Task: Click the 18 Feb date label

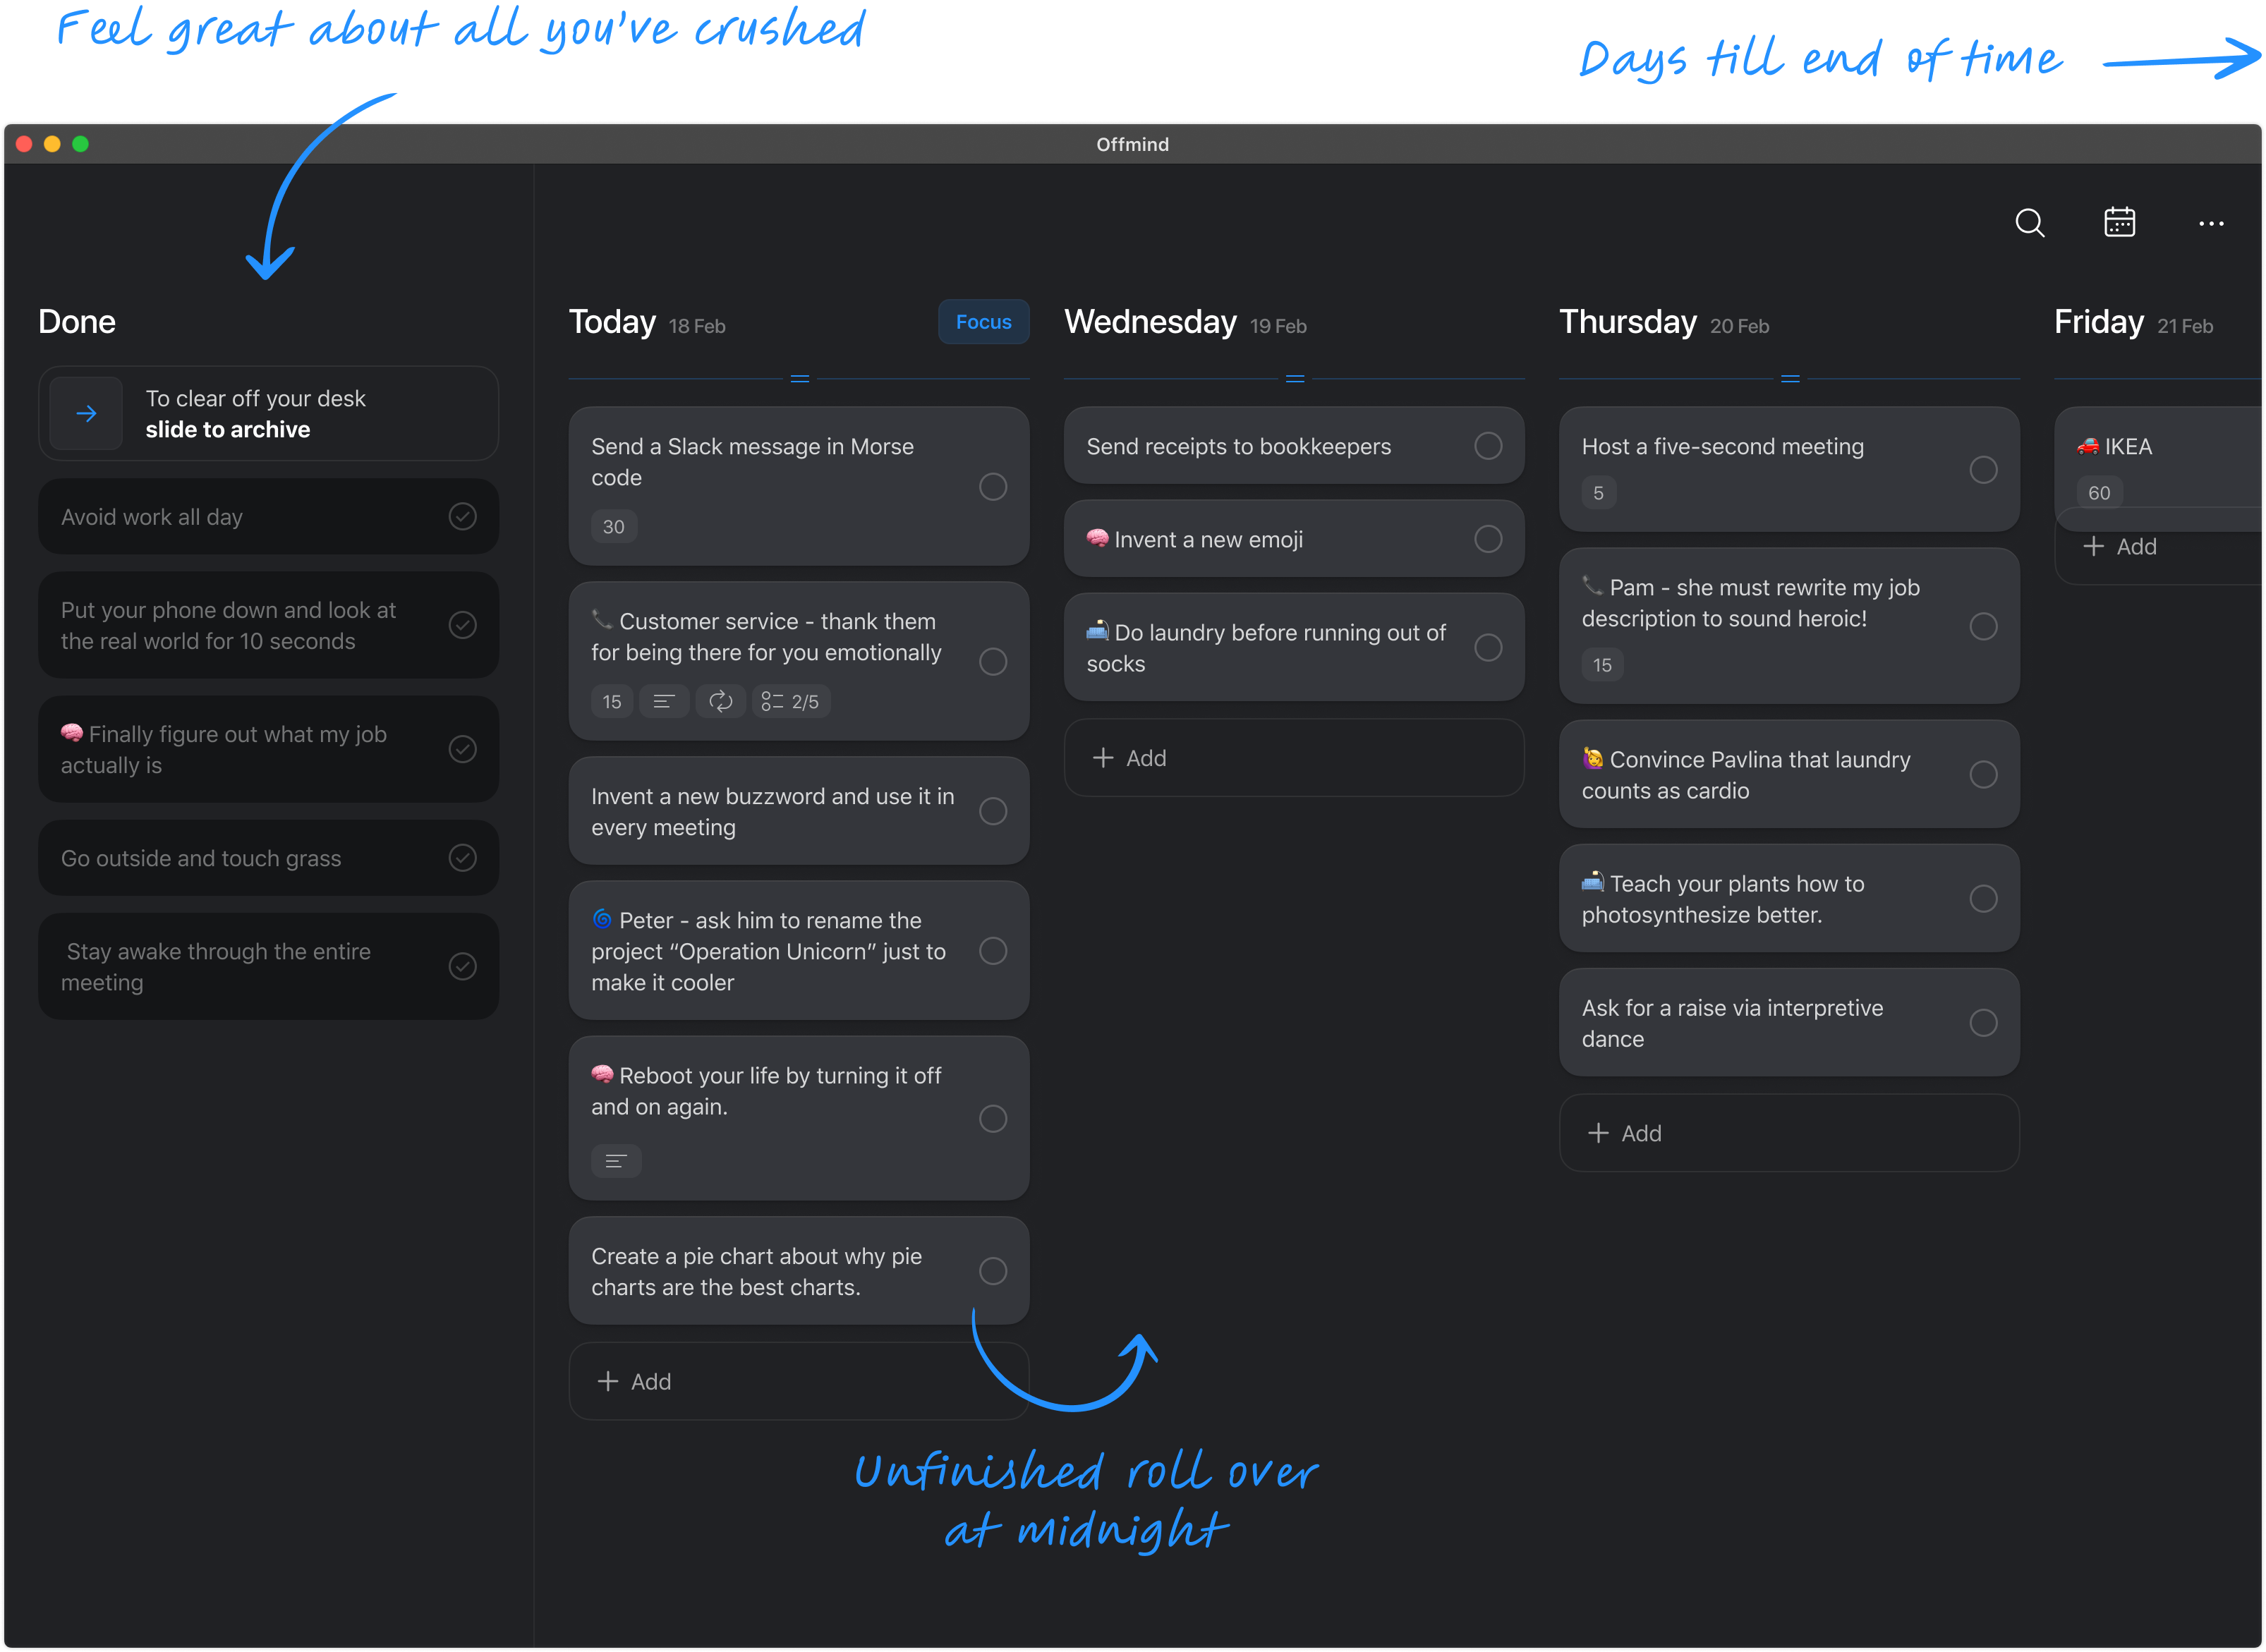Action: [697, 326]
